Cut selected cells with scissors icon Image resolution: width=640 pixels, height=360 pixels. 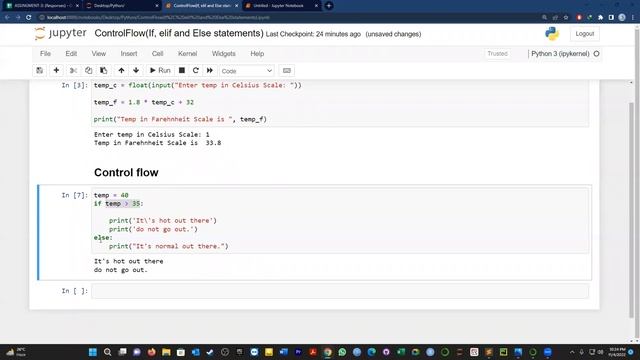pos(73,71)
